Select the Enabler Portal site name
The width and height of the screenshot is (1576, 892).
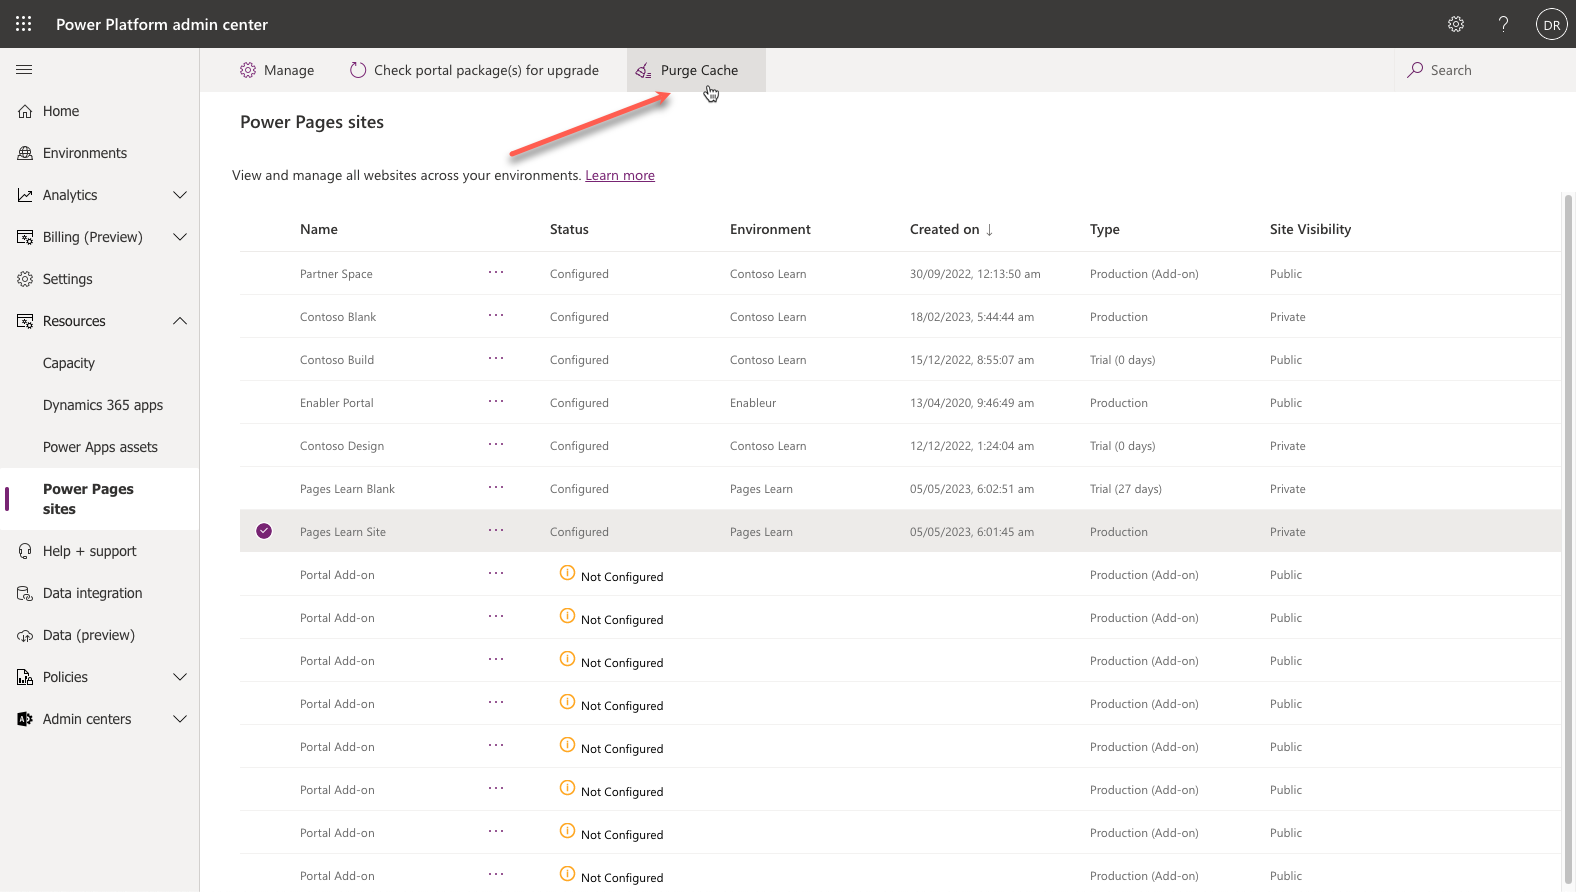pyautogui.click(x=337, y=403)
